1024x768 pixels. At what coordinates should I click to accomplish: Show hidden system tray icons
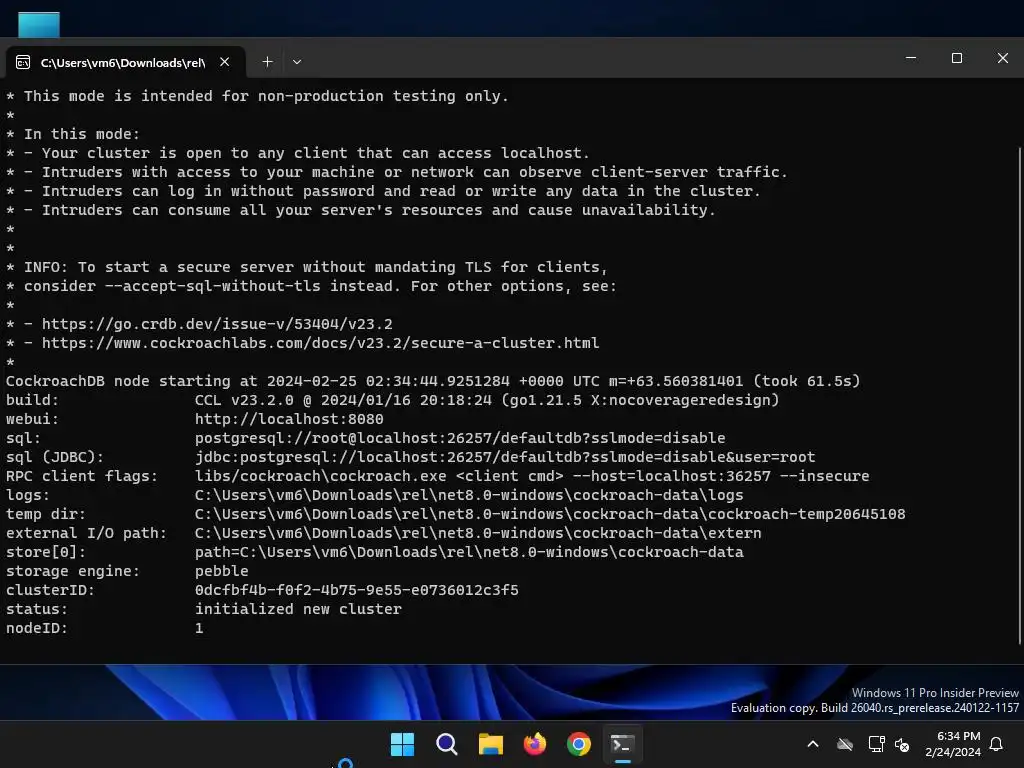point(813,744)
